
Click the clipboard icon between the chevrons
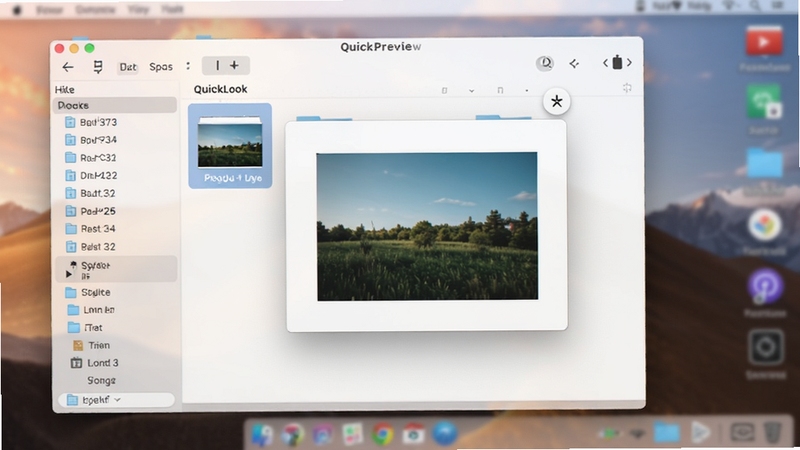tap(617, 62)
